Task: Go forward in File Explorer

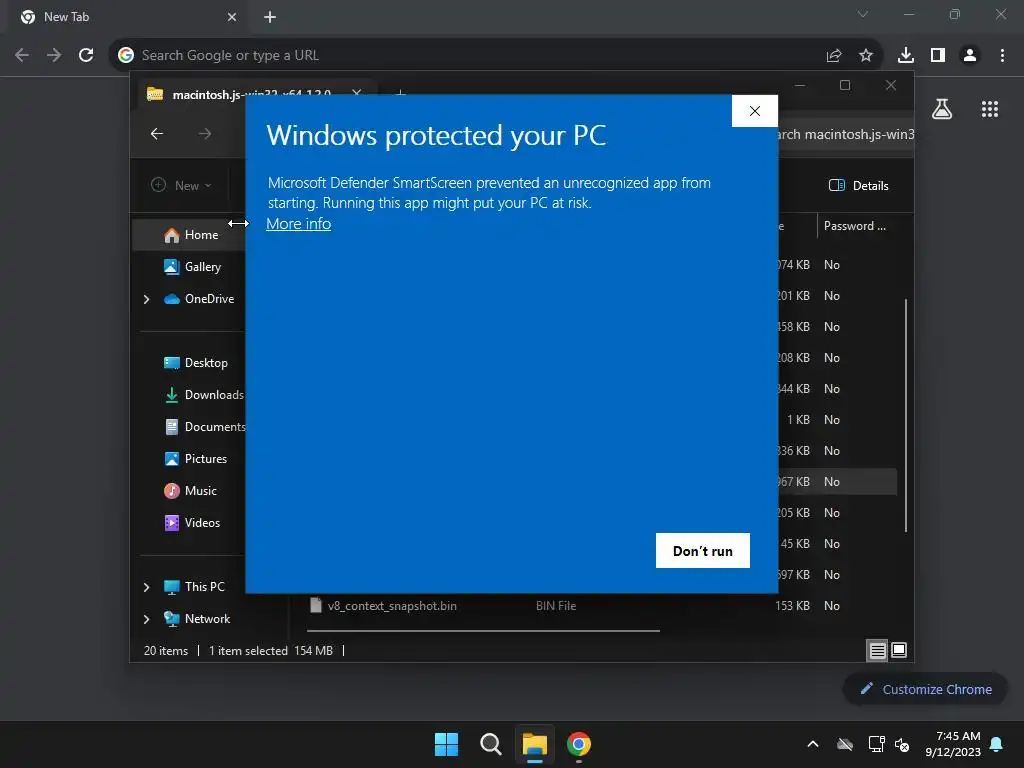Action: [205, 134]
